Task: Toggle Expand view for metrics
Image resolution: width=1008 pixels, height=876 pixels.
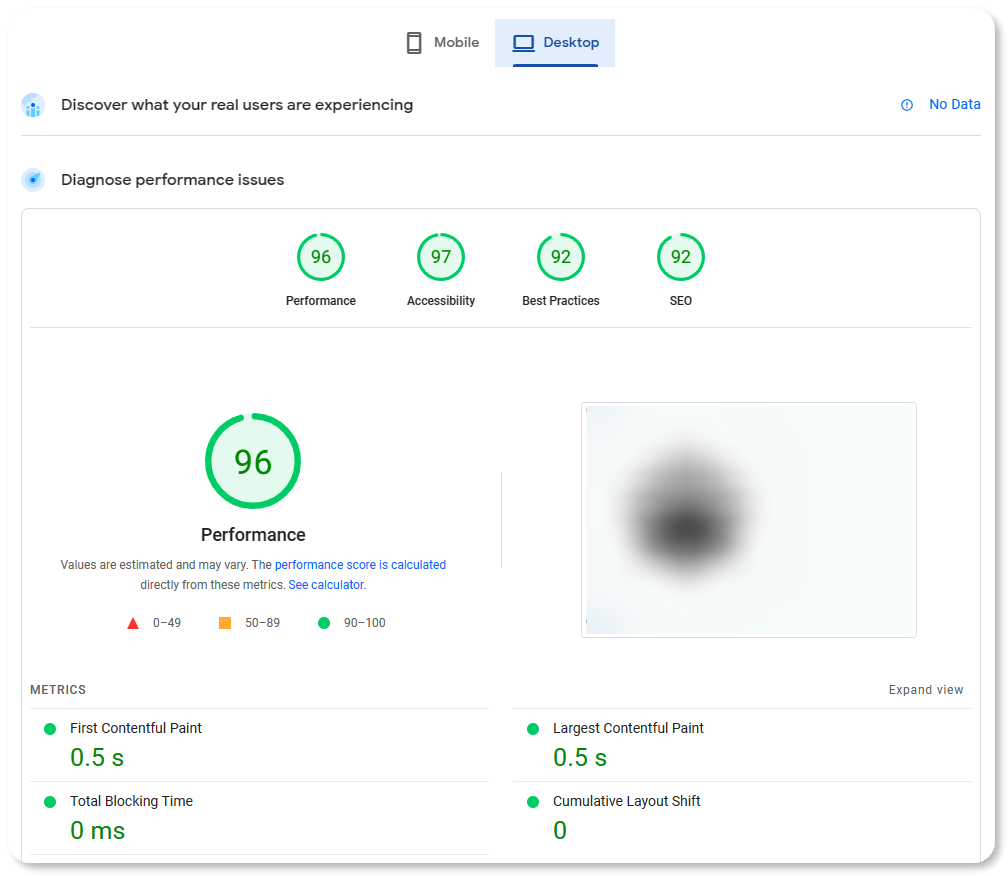Action: coord(926,690)
